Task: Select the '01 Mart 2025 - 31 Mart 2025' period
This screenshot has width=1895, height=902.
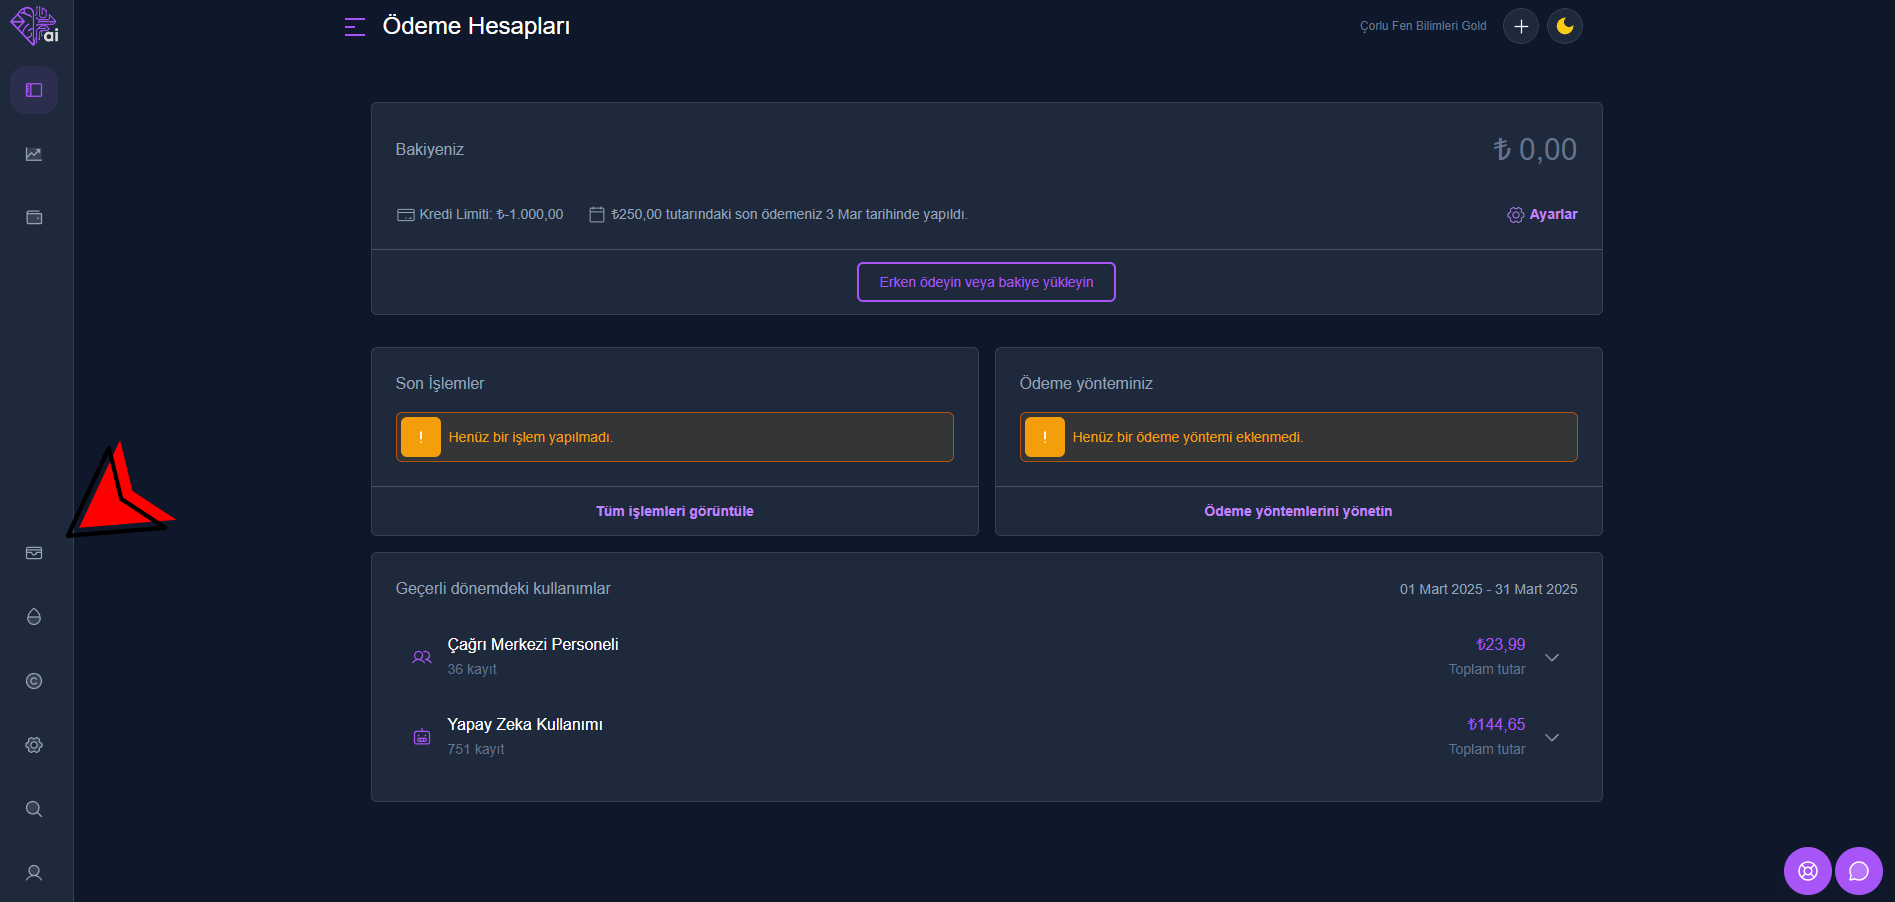Action: (1488, 589)
